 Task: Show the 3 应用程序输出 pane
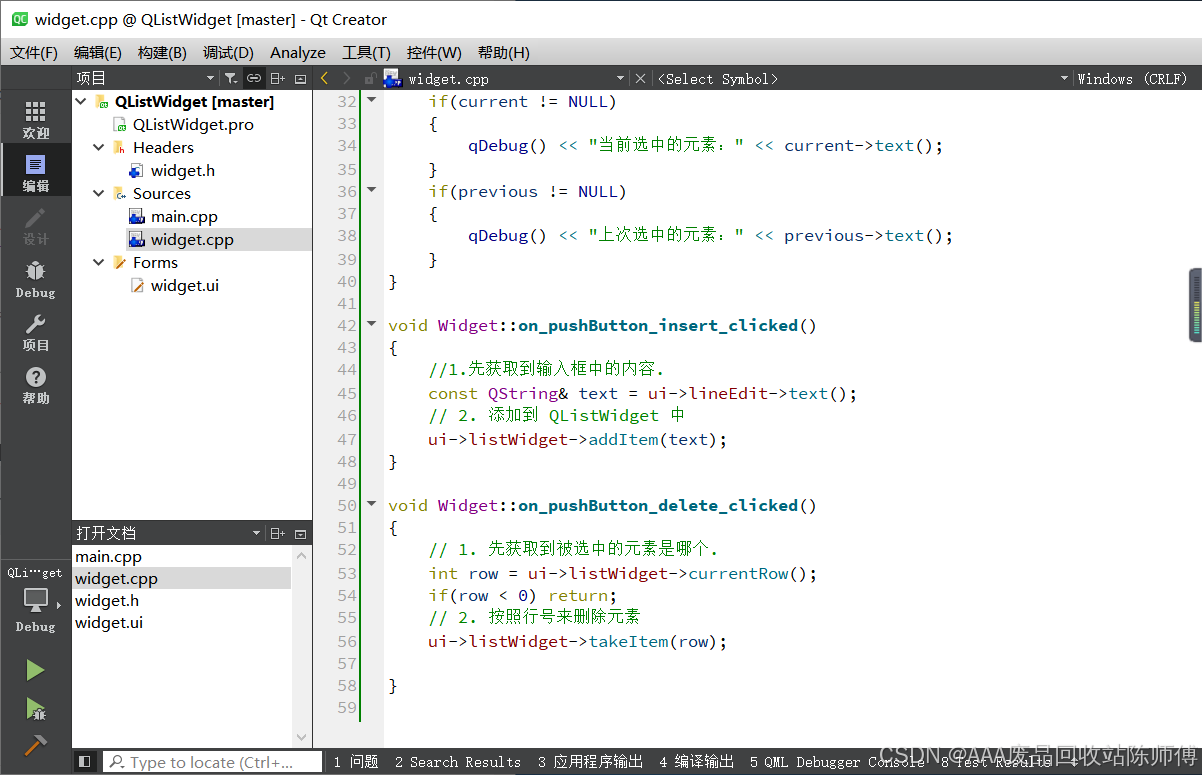[590, 762]
